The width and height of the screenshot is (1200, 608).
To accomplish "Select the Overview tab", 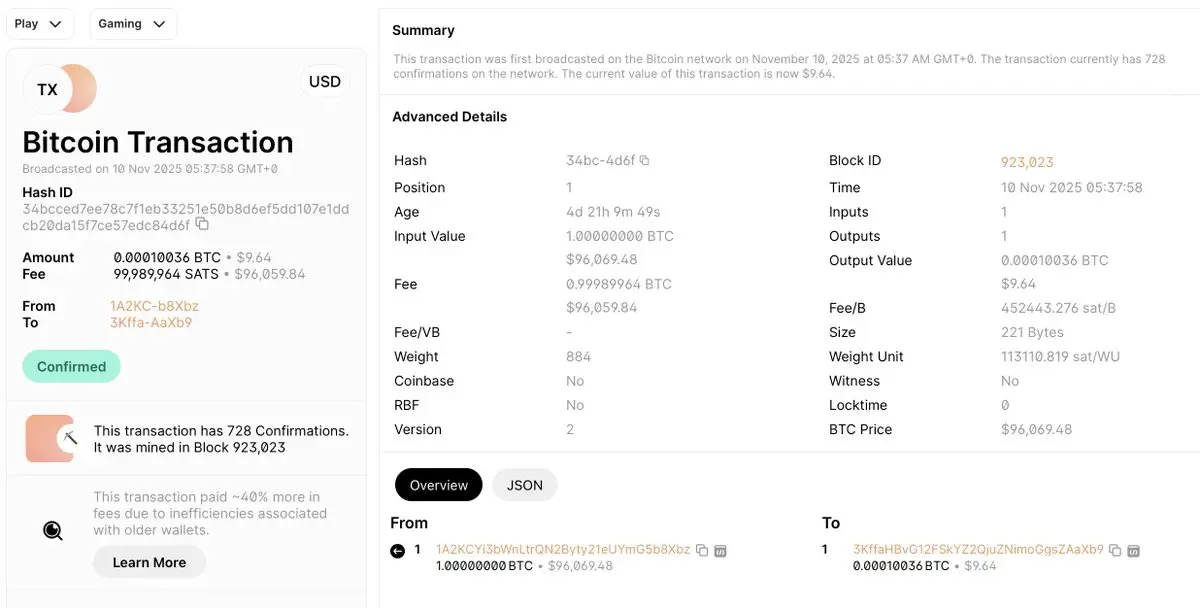I will pyautogui.click(x=438, y=485).
